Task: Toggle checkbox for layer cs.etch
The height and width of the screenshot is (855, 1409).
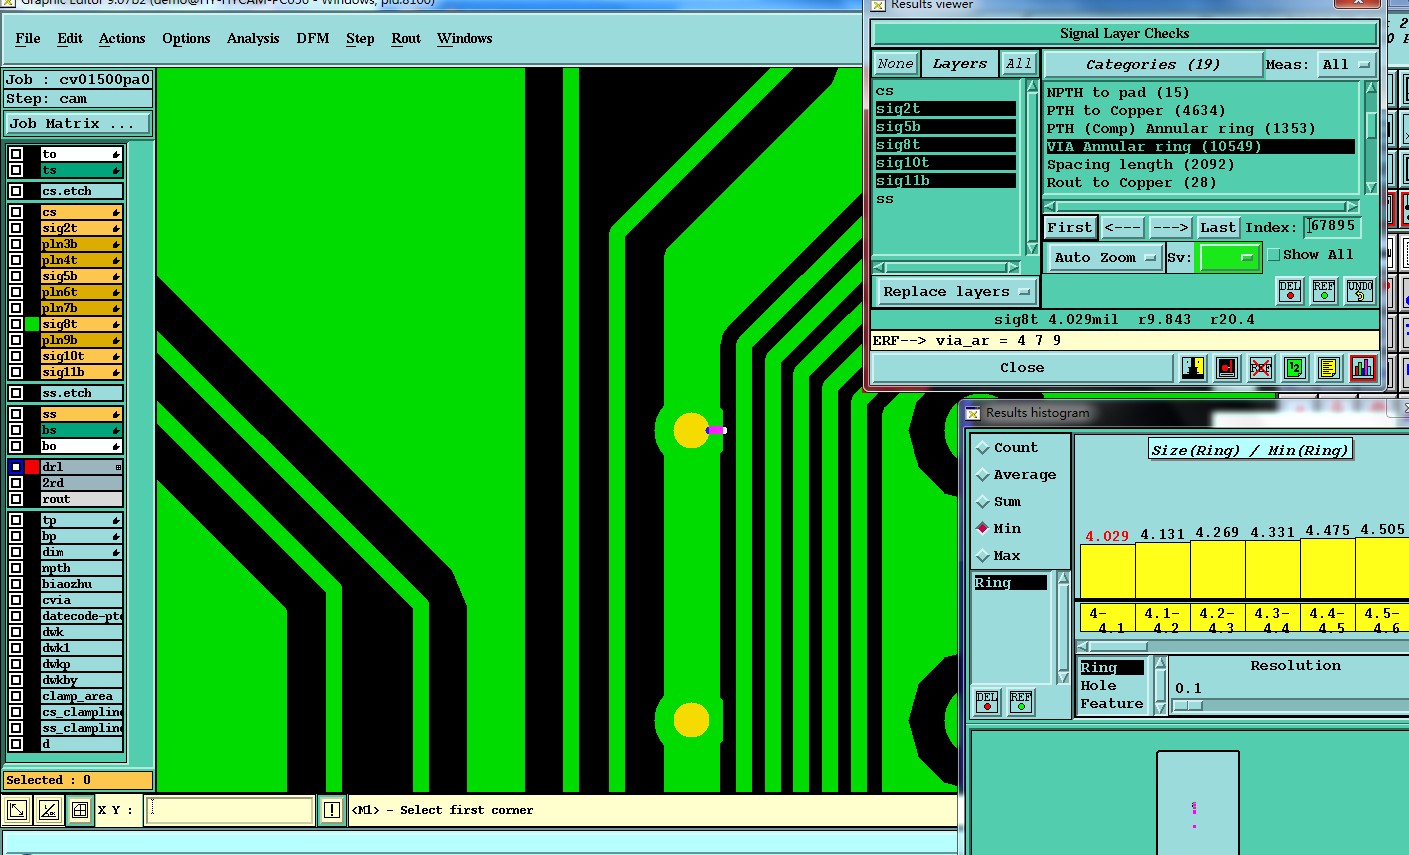Action: (x=16, y=191)
